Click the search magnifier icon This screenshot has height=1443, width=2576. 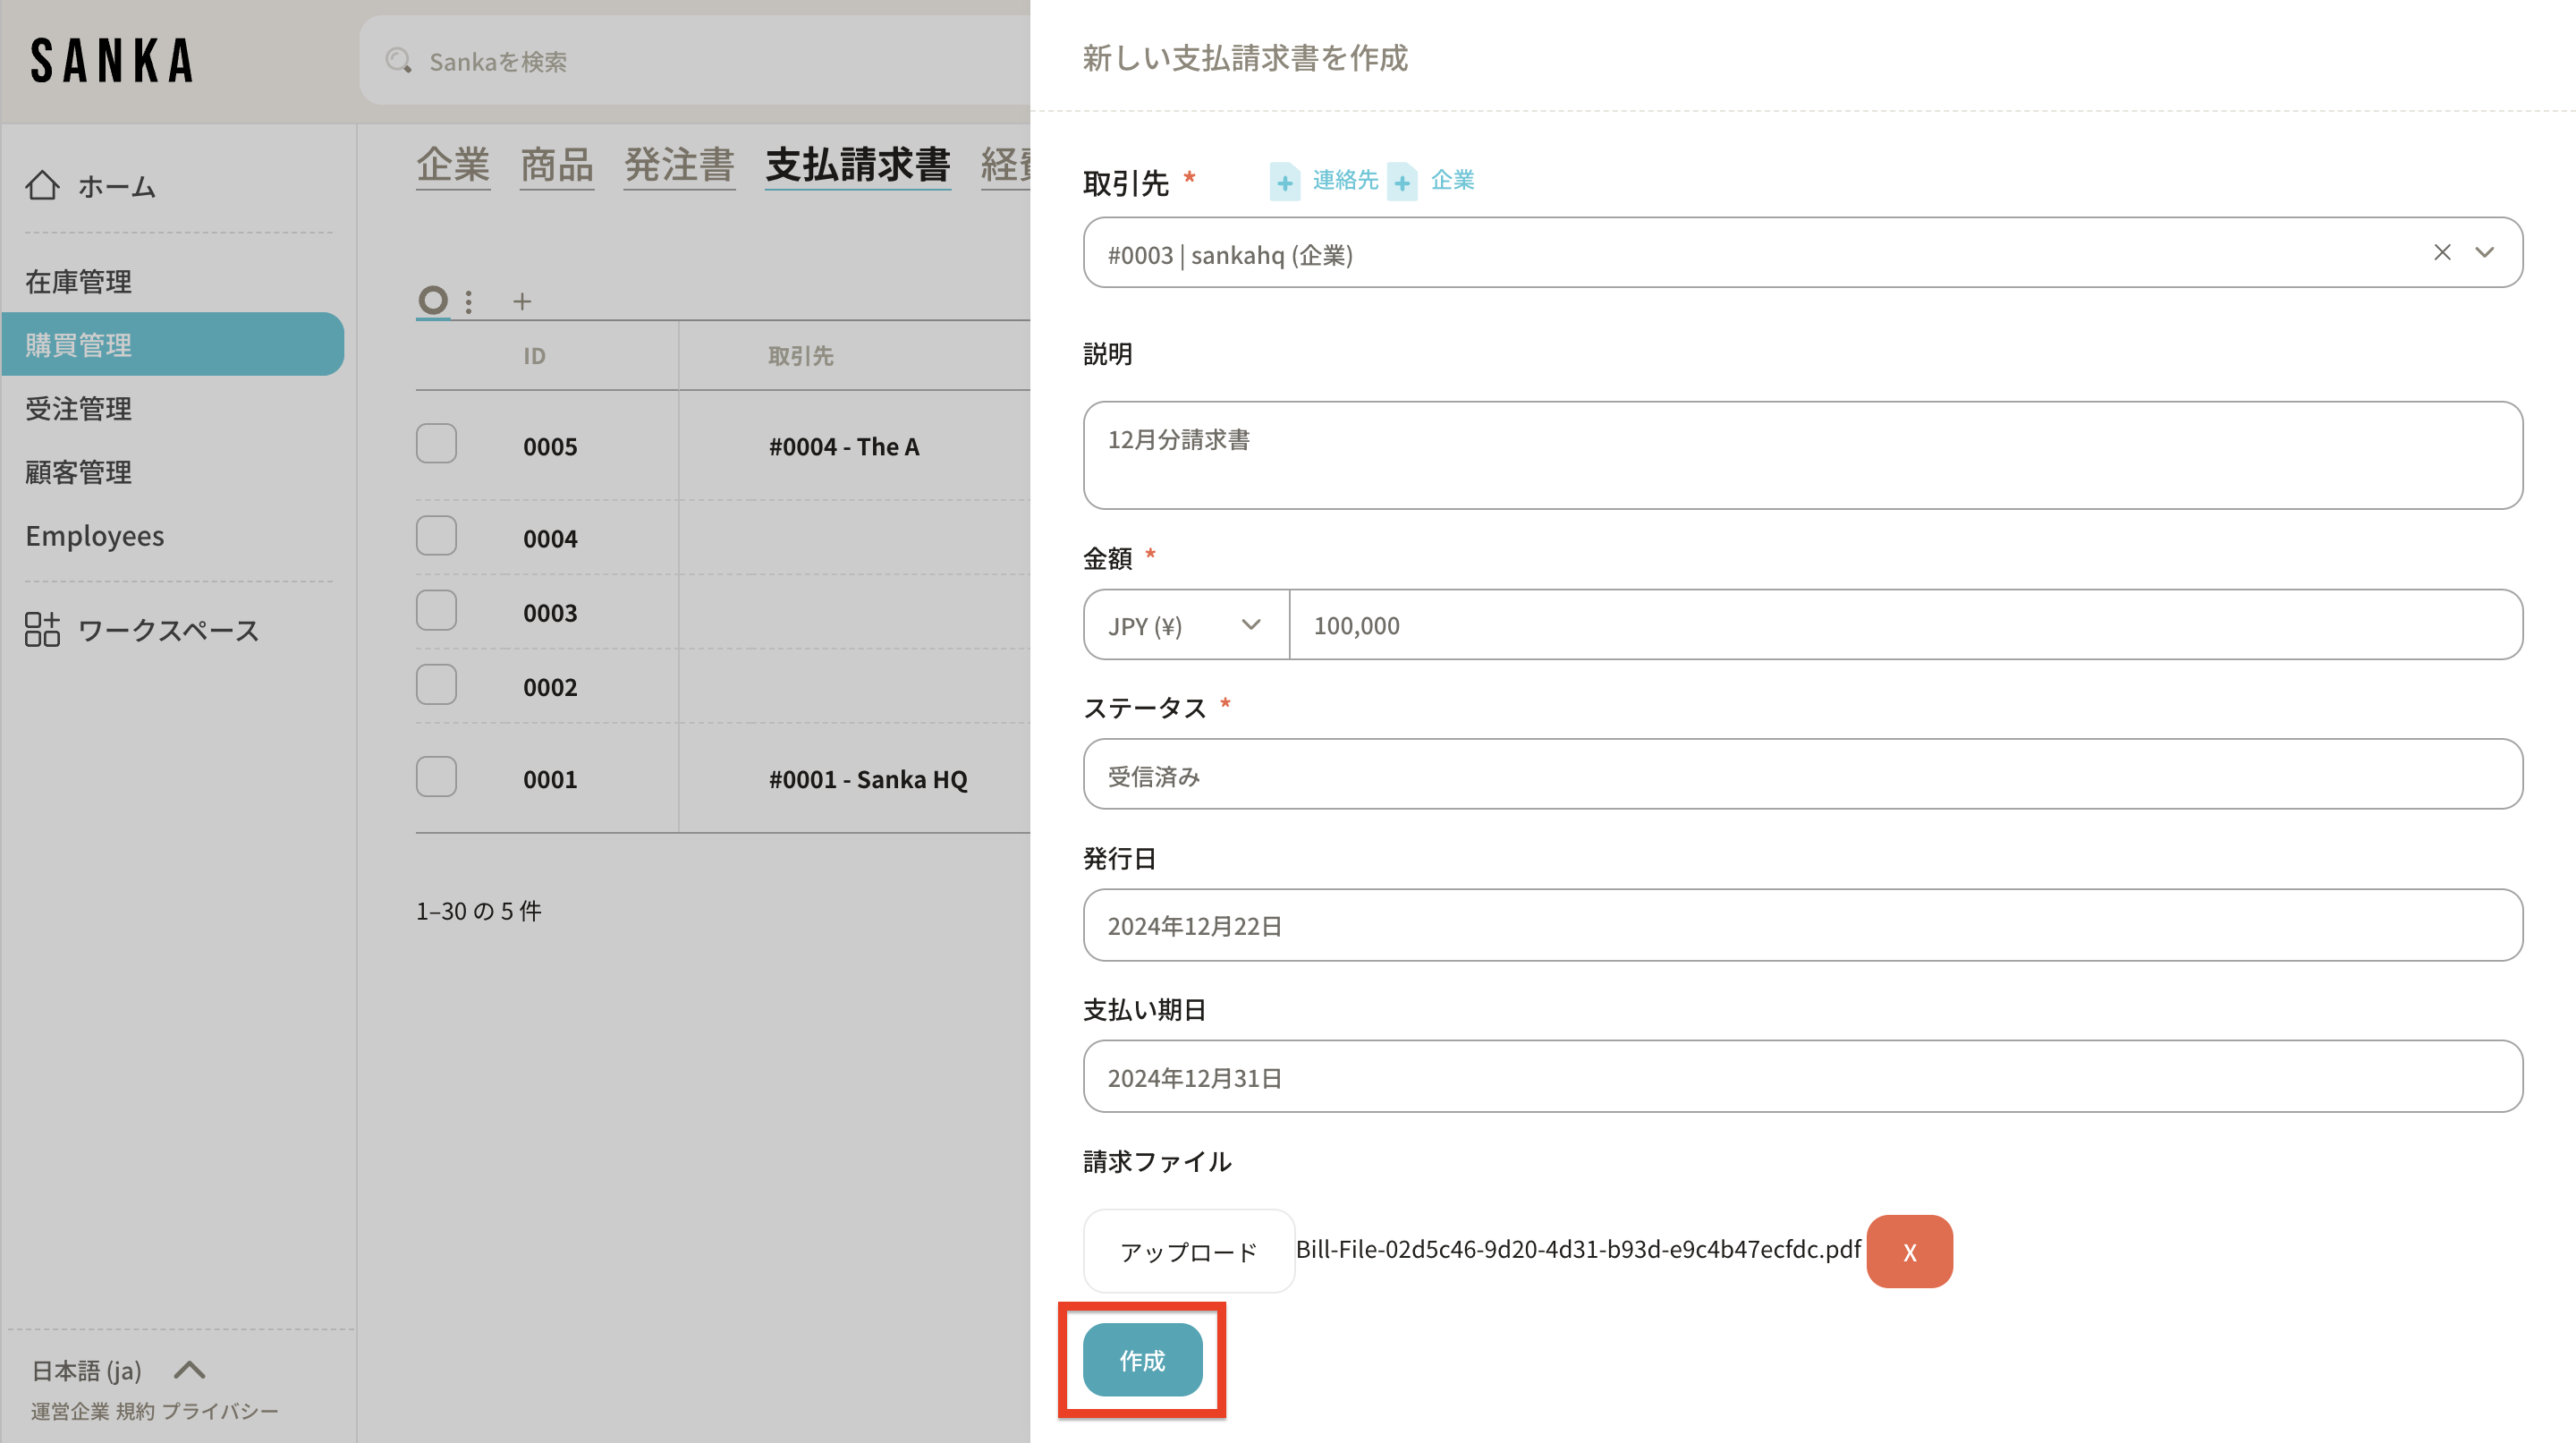(x=398, y=61)
